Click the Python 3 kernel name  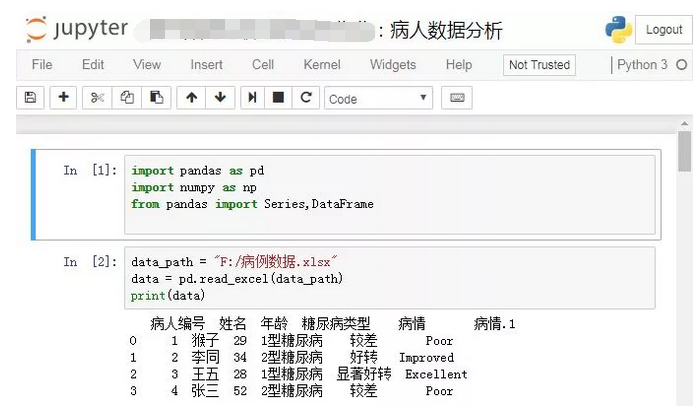pos(642,65)
